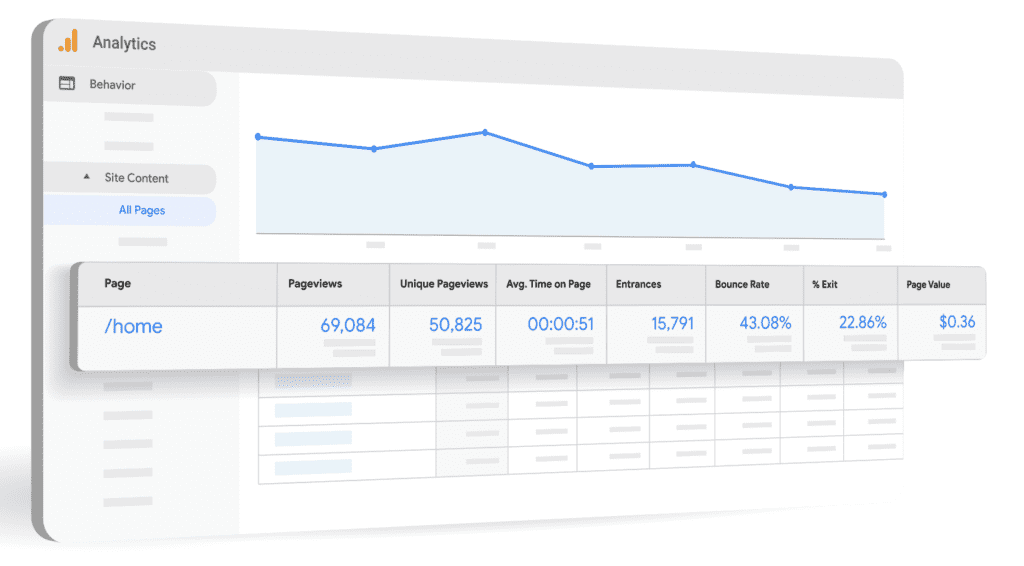This screenshot has width=1024, height=566.
Task: Sort by Unique Pageviews column header
Action: tap(444, 284)
